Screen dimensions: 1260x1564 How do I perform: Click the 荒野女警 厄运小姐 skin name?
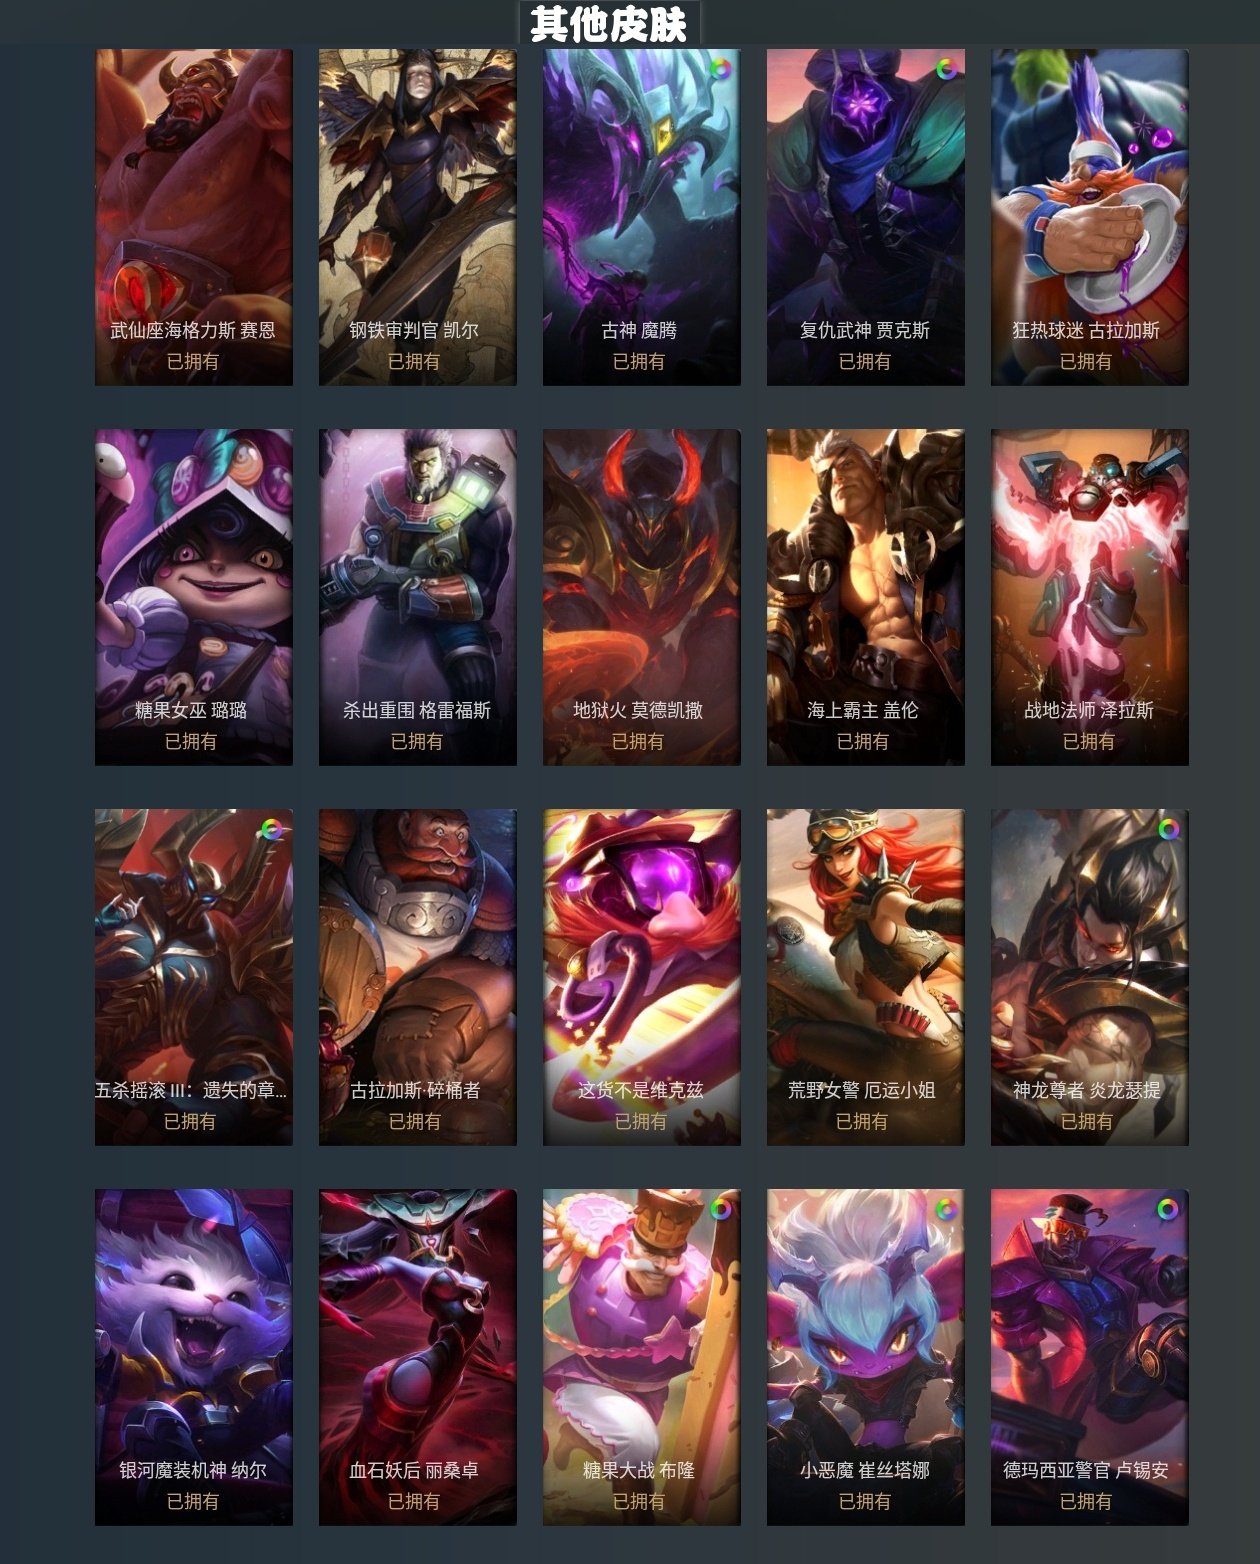point(862,1090)
